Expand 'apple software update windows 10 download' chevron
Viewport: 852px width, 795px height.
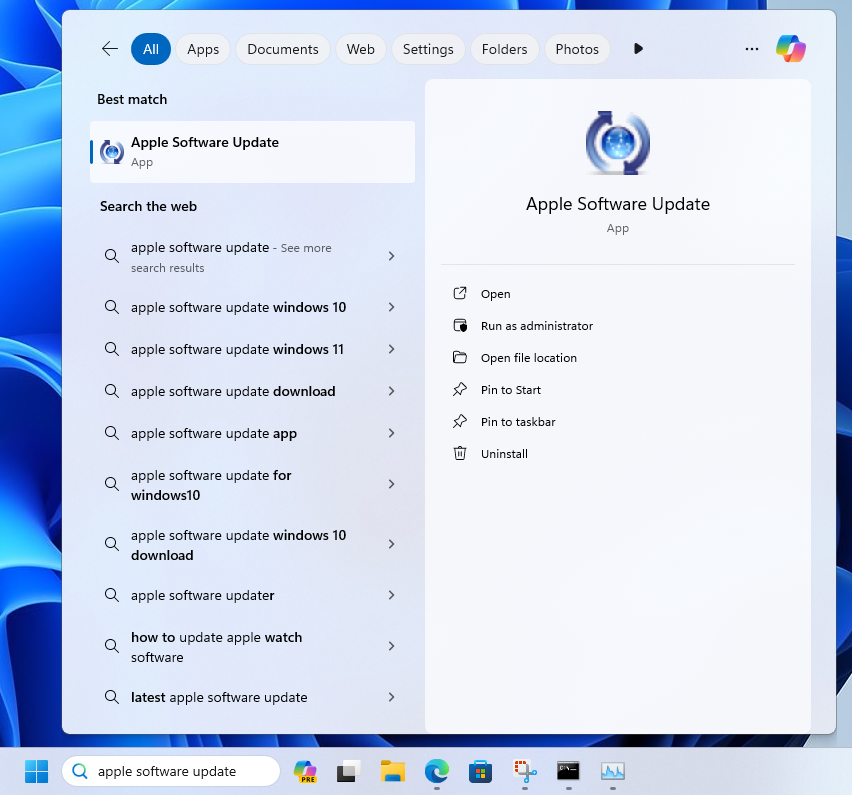click(x=391, y=544)
